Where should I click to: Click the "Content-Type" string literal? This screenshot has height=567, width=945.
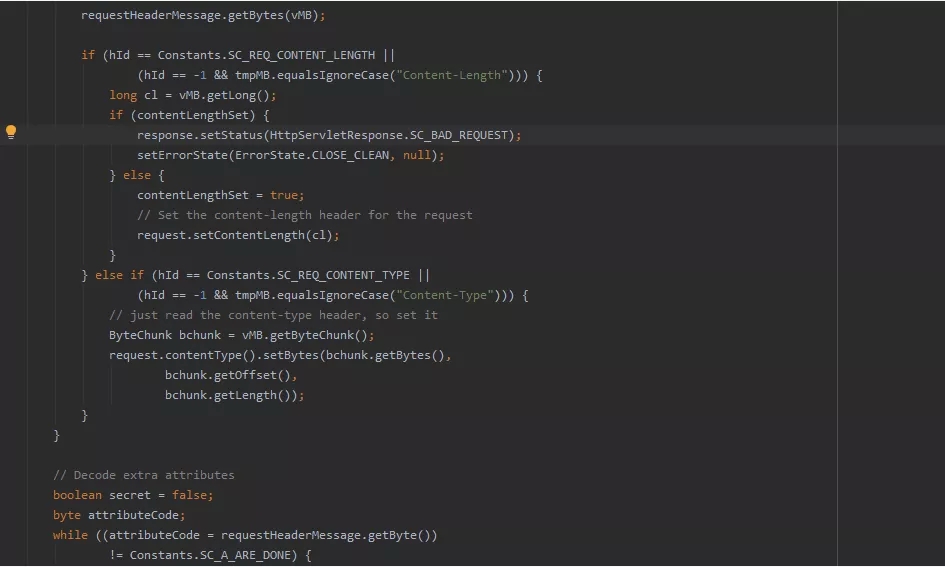click(x=443, y=295)
